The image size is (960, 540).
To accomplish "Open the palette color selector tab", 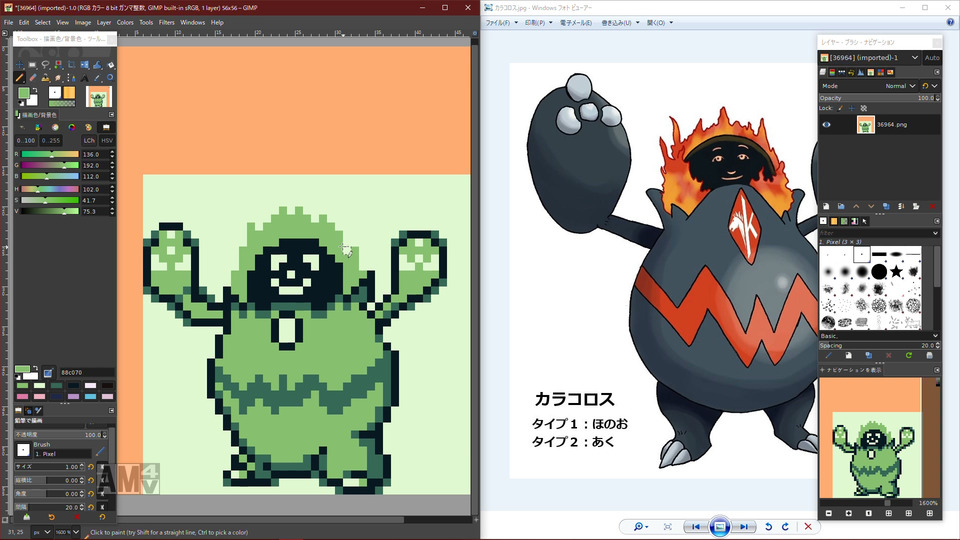I will 88,127.
